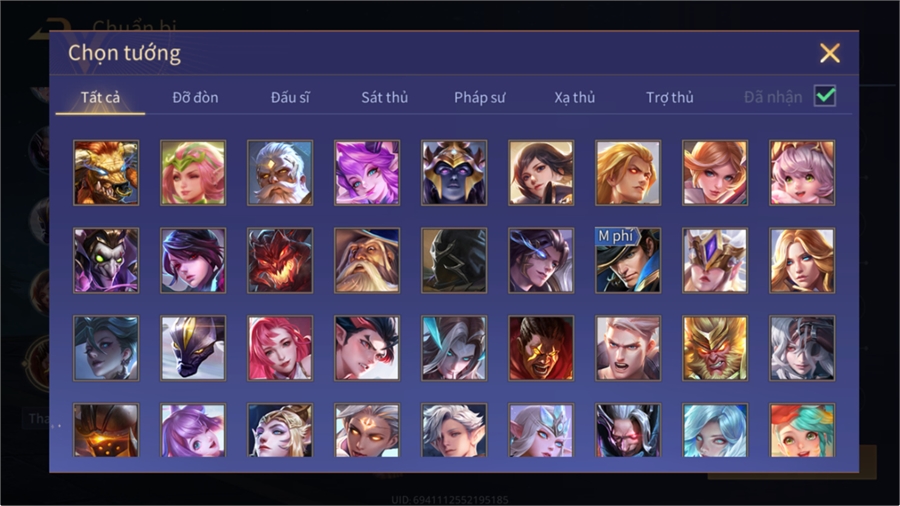Select the orange beast hero portrait

coord(106,173)
